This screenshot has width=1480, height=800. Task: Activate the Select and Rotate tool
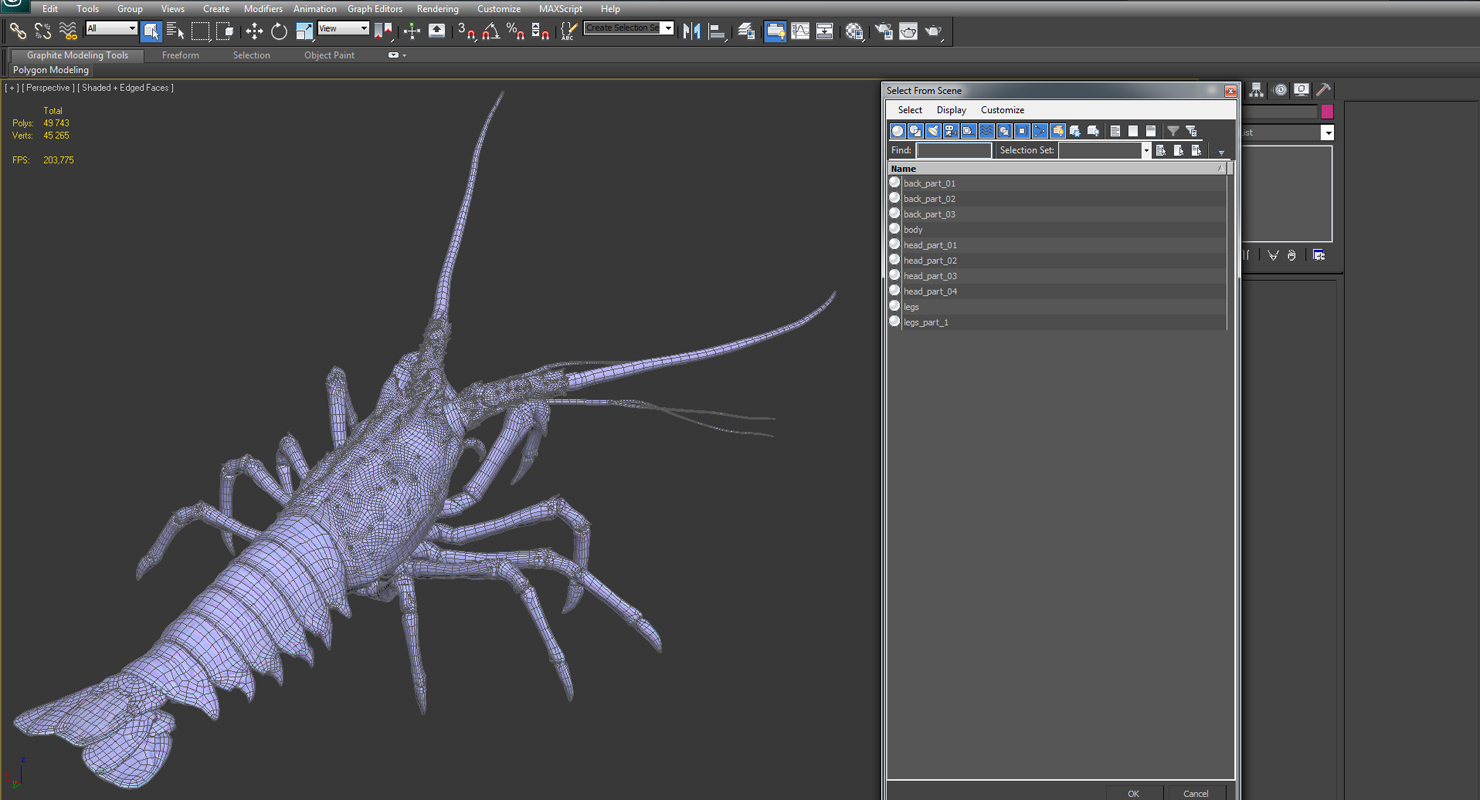click(x=279, y=31)
